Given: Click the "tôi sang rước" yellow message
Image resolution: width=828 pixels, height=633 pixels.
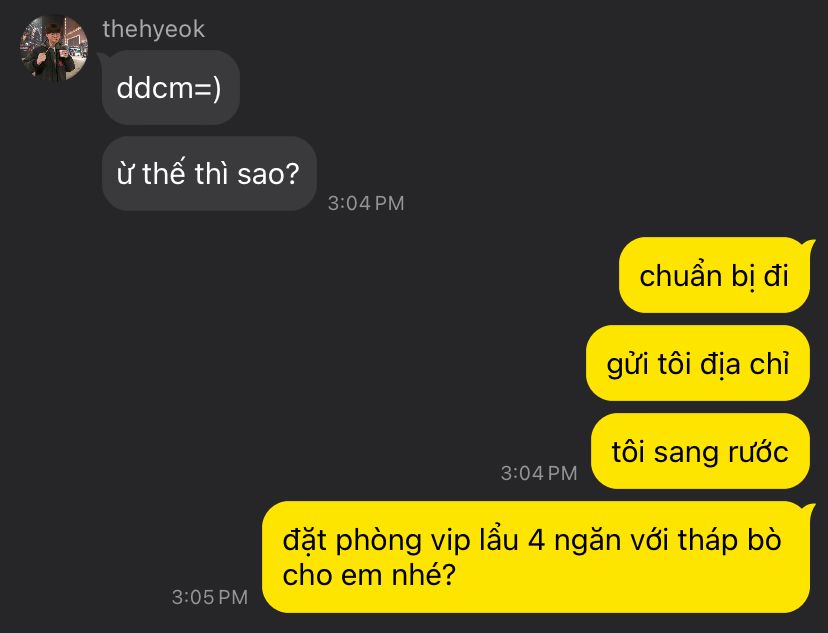Looking at the screenshot, I should click(701, 451).
